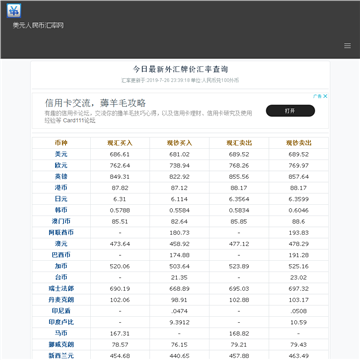Image resolution: width=360 pixels, height=360 pixels.
Task: Select the 849.31 pound spot buy value
Action: [120, 177]
